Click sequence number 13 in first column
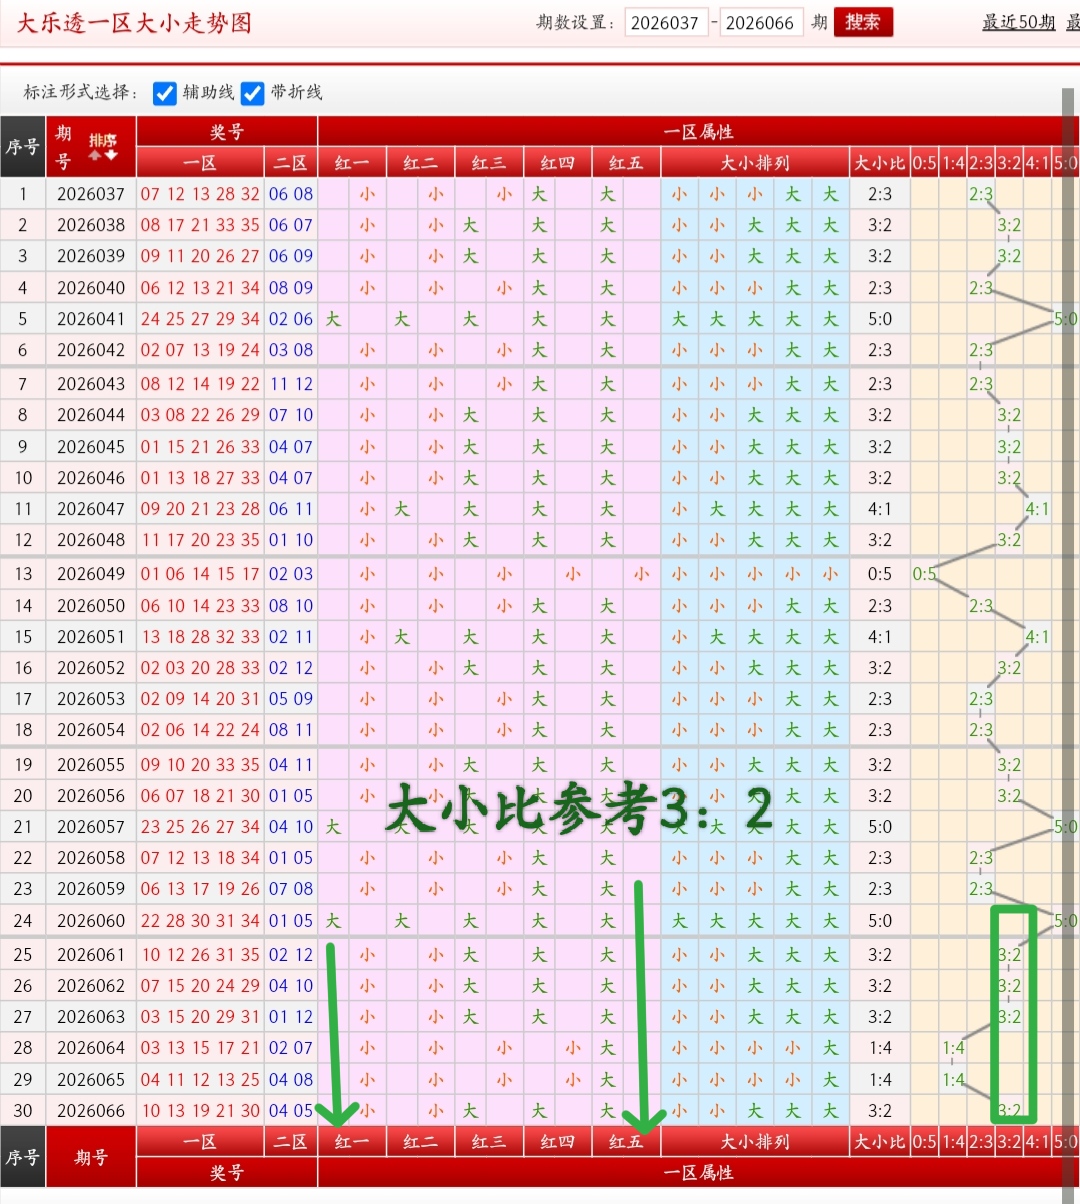Screen dimensions: 1080x1204 (x=23, y=574)
